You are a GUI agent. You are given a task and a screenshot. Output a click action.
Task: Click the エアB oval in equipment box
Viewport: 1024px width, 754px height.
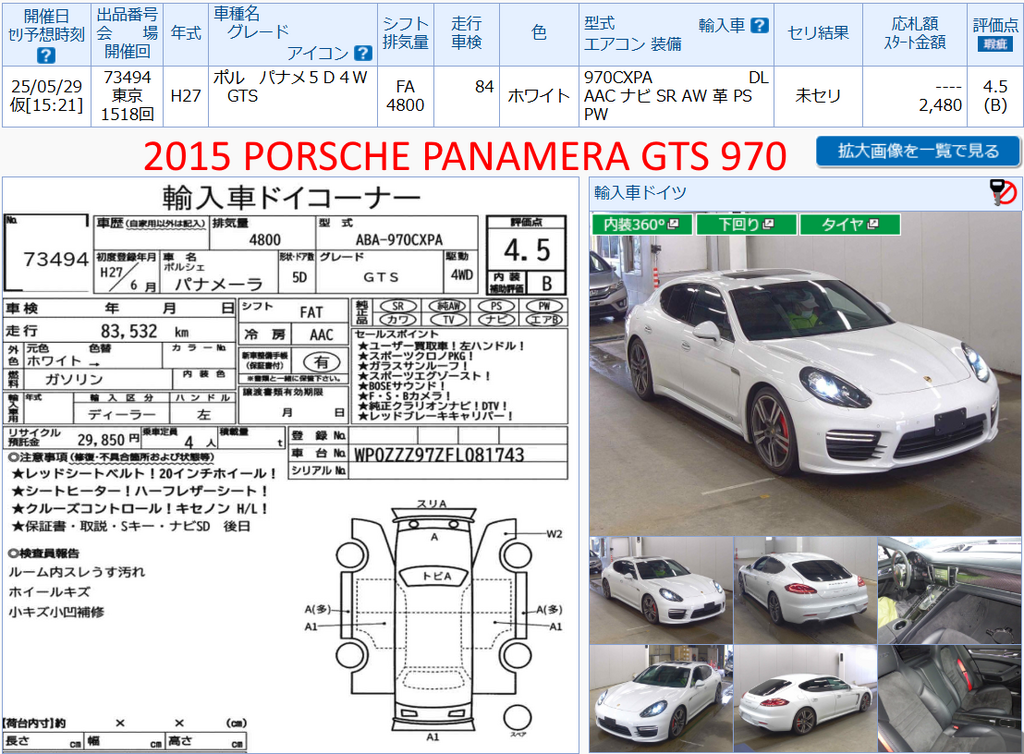pyautogui.click(x=544, y=320)
